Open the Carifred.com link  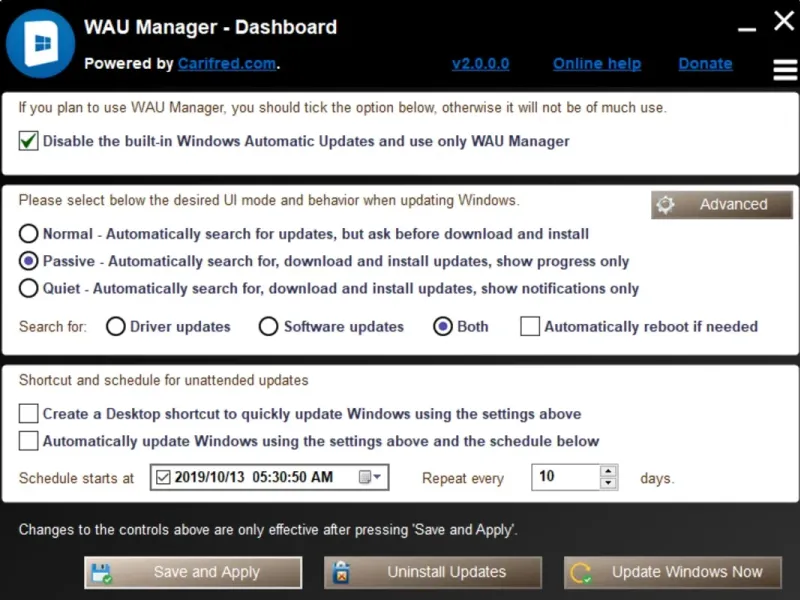tap(227, 64)
